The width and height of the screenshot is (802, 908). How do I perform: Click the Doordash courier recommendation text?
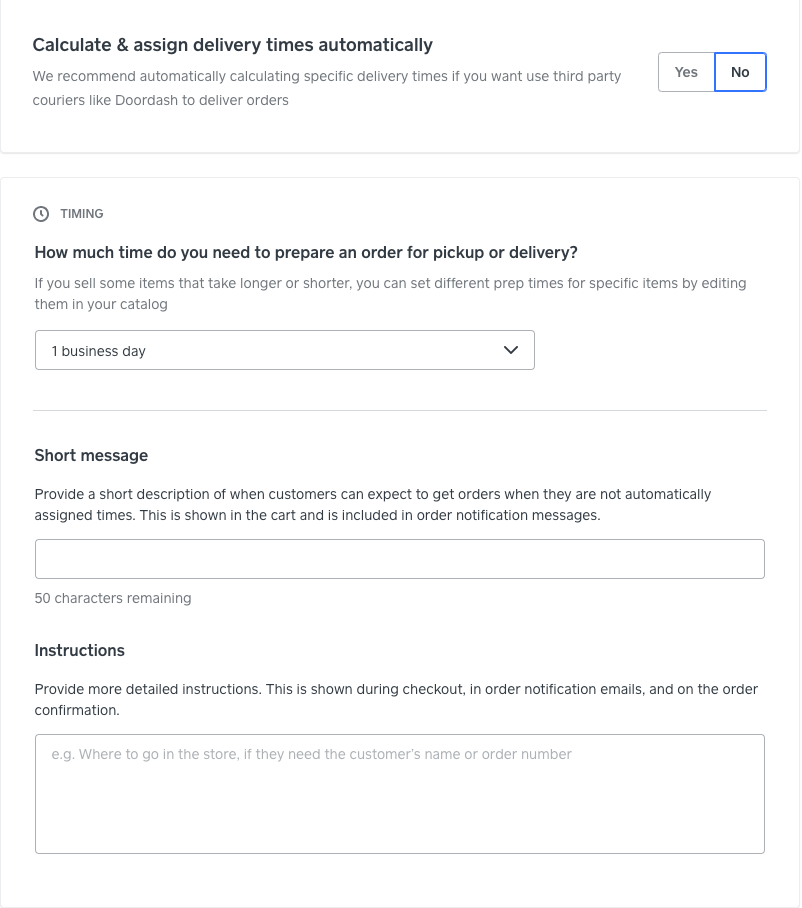pos(326,88)
